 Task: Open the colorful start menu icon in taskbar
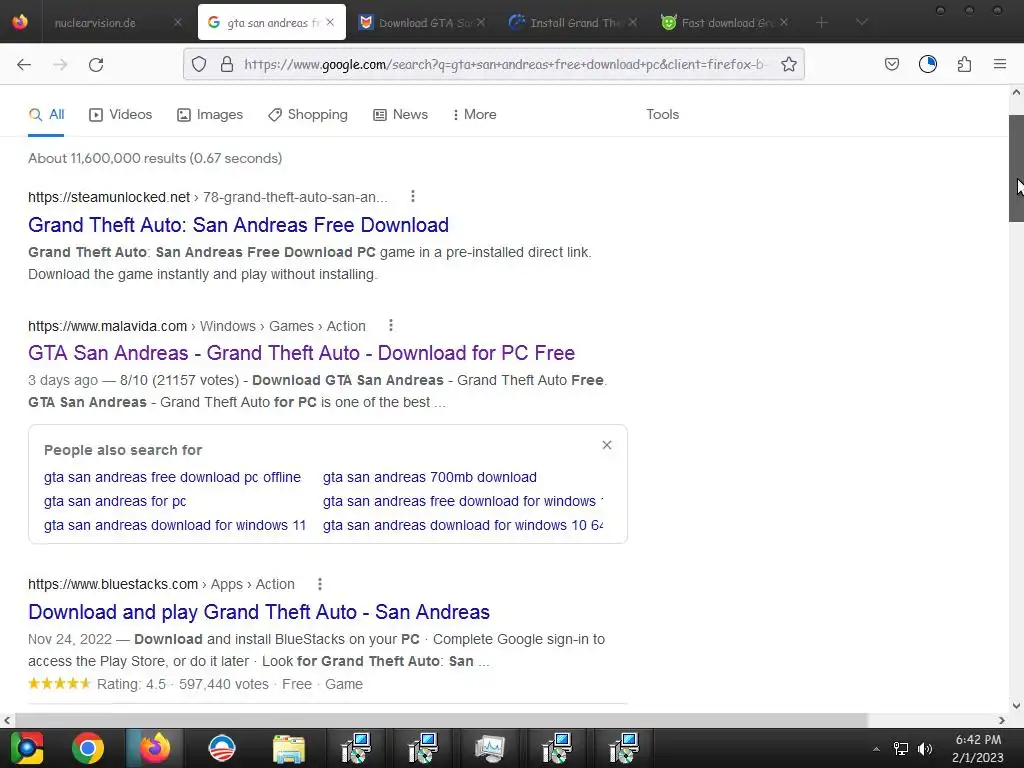pos(27,748)
